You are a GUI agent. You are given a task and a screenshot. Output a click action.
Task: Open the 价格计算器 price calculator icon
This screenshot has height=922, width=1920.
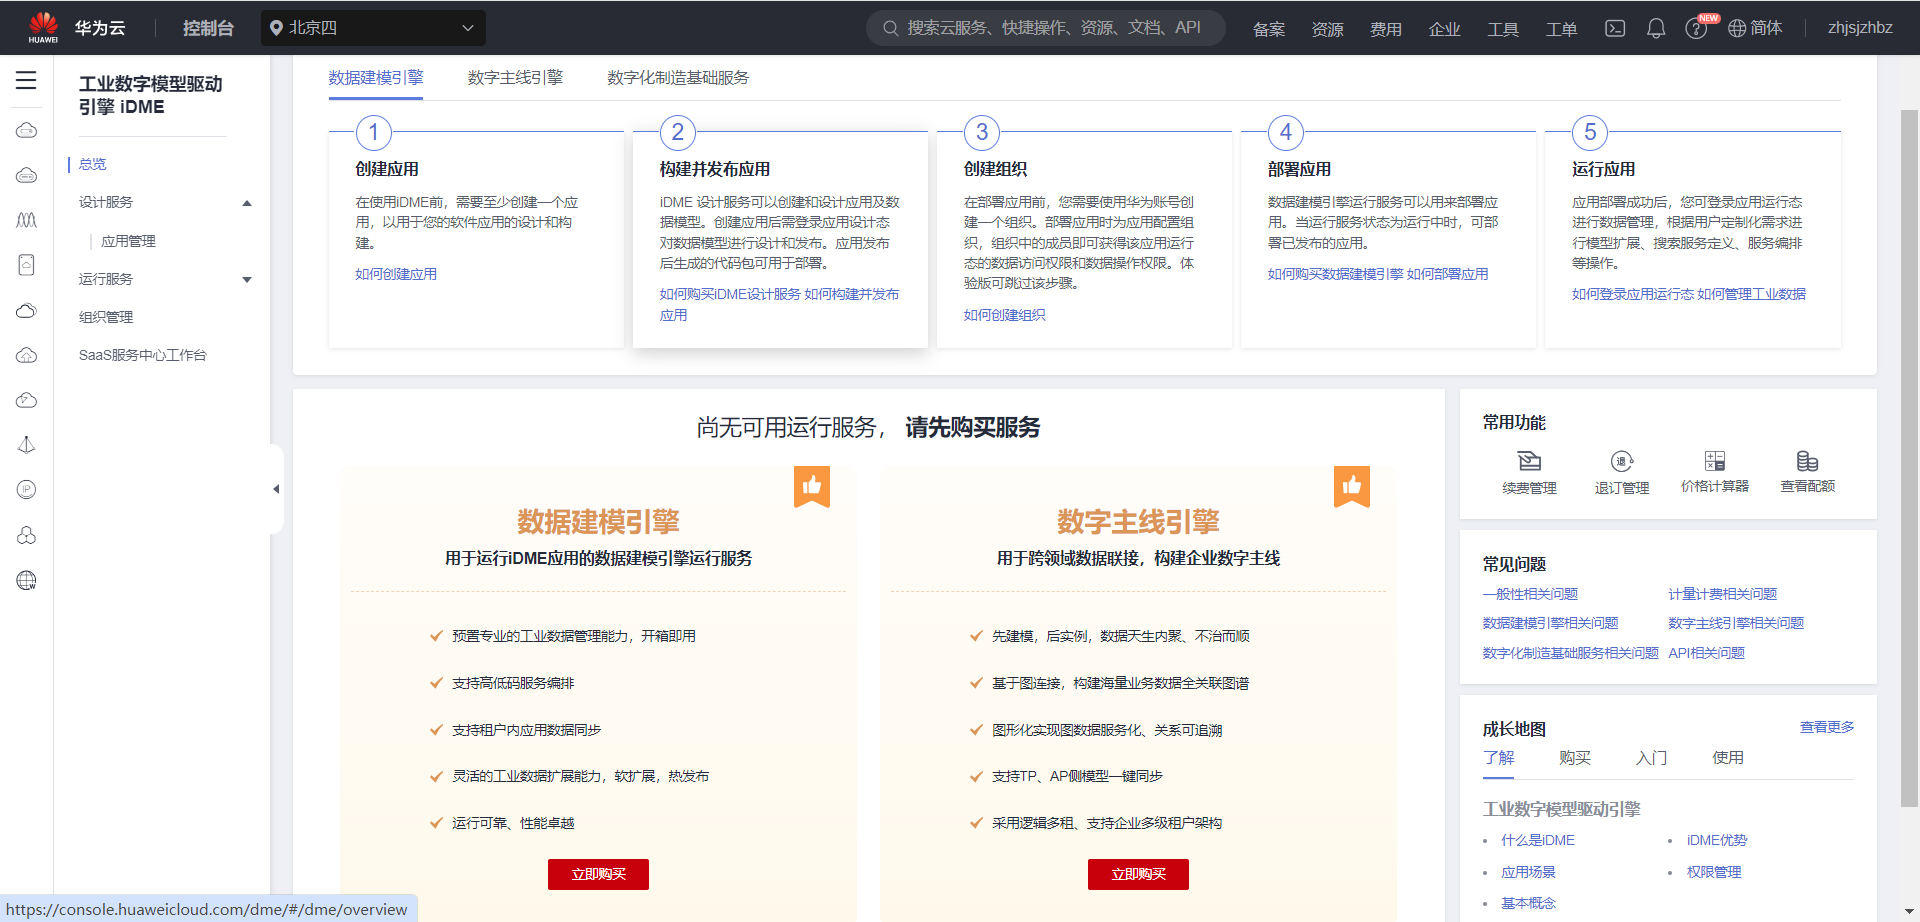tap(1715, 460)
